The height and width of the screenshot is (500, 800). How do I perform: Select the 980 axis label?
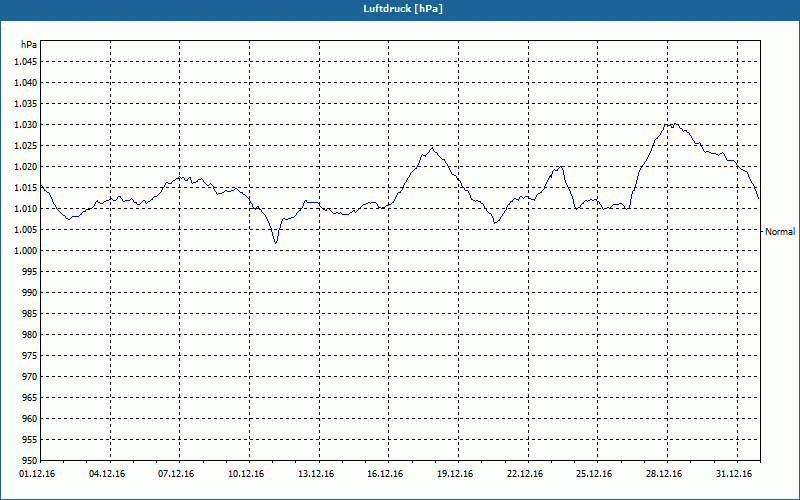click(30, 335)
